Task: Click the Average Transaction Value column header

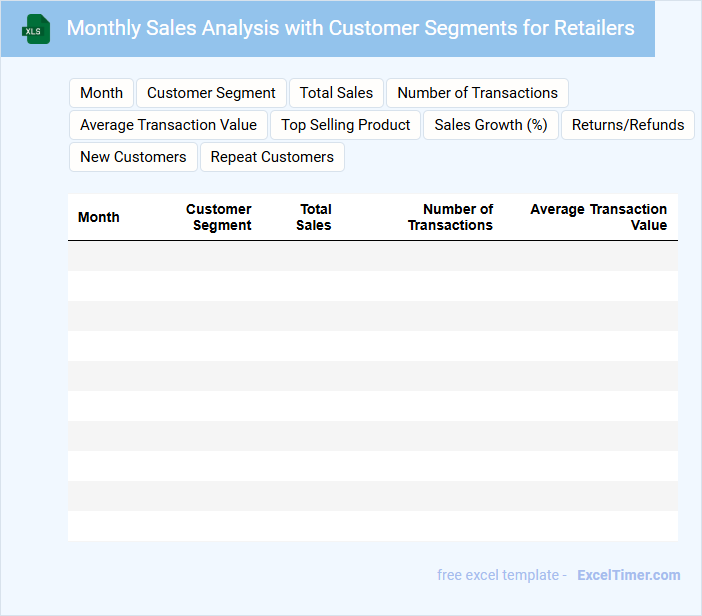Action: tap(598, 217)
